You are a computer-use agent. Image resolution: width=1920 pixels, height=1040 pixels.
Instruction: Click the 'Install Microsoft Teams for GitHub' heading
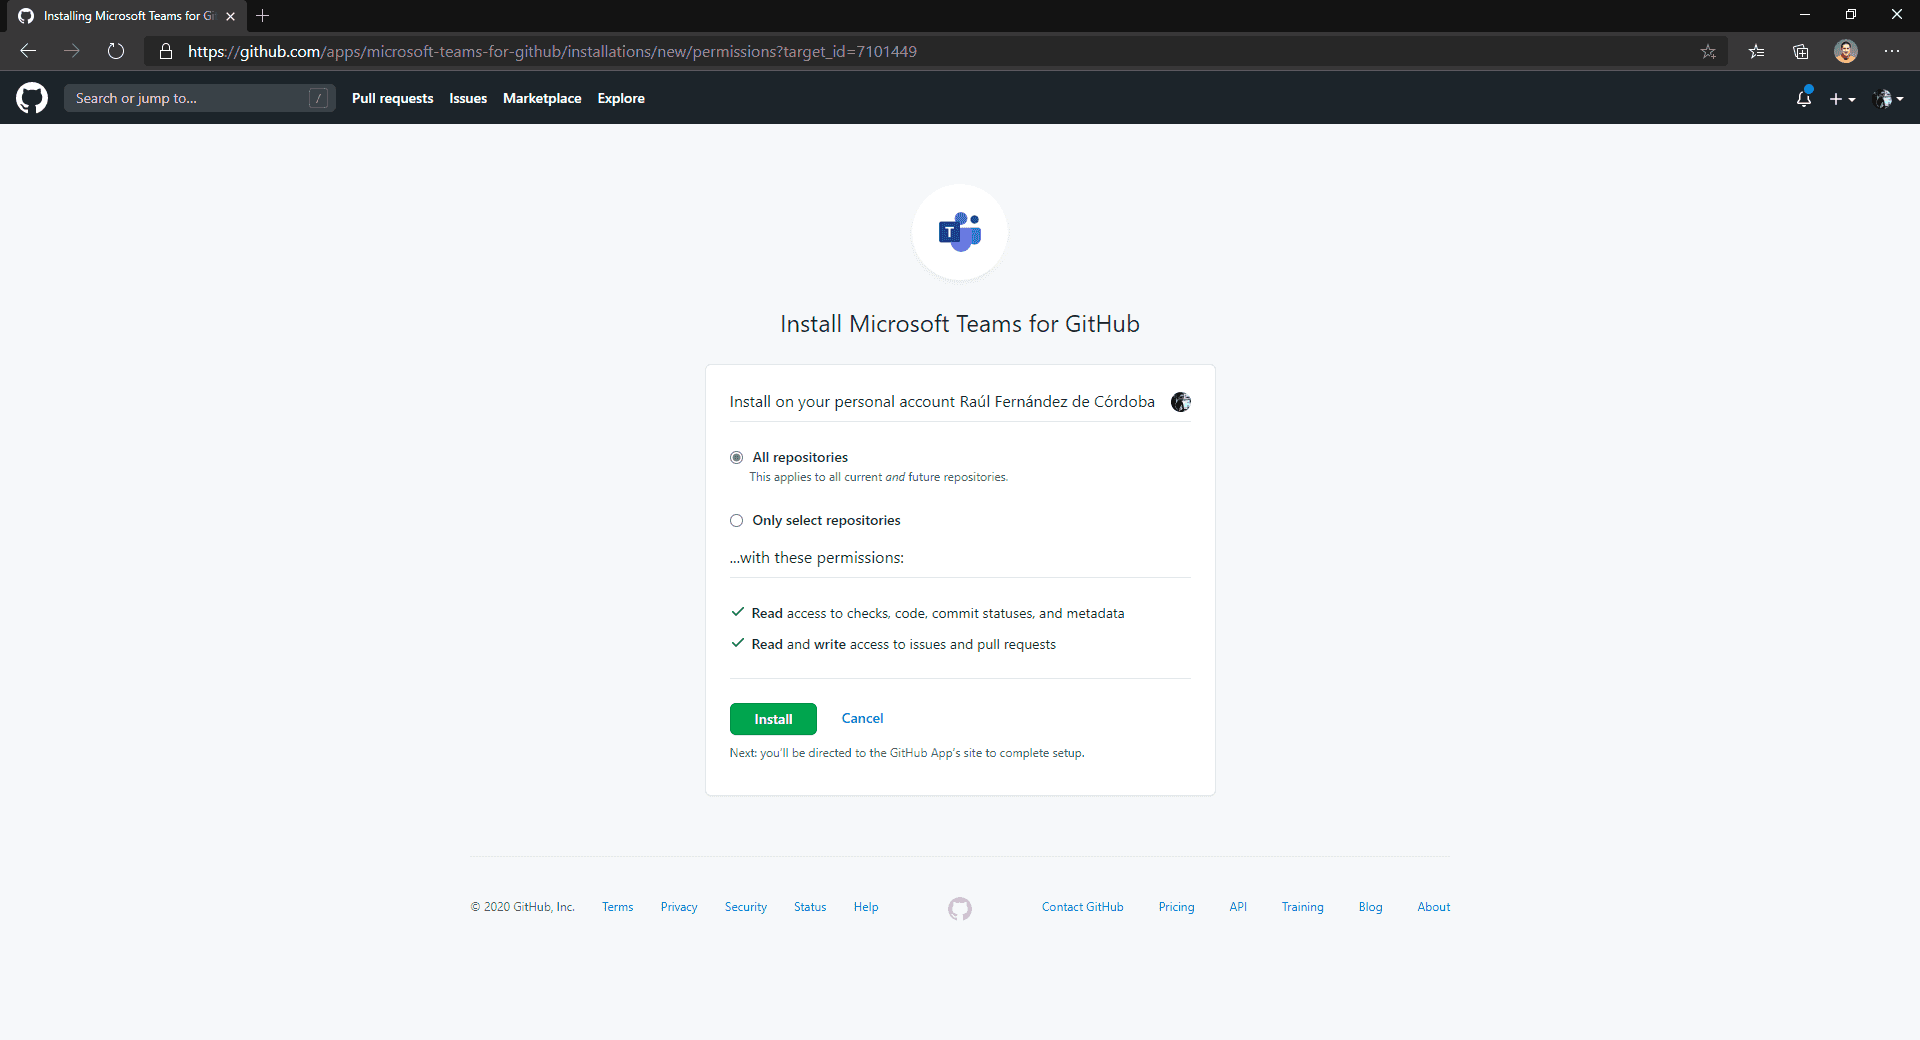pyautogui.click(x=960, y=324)
